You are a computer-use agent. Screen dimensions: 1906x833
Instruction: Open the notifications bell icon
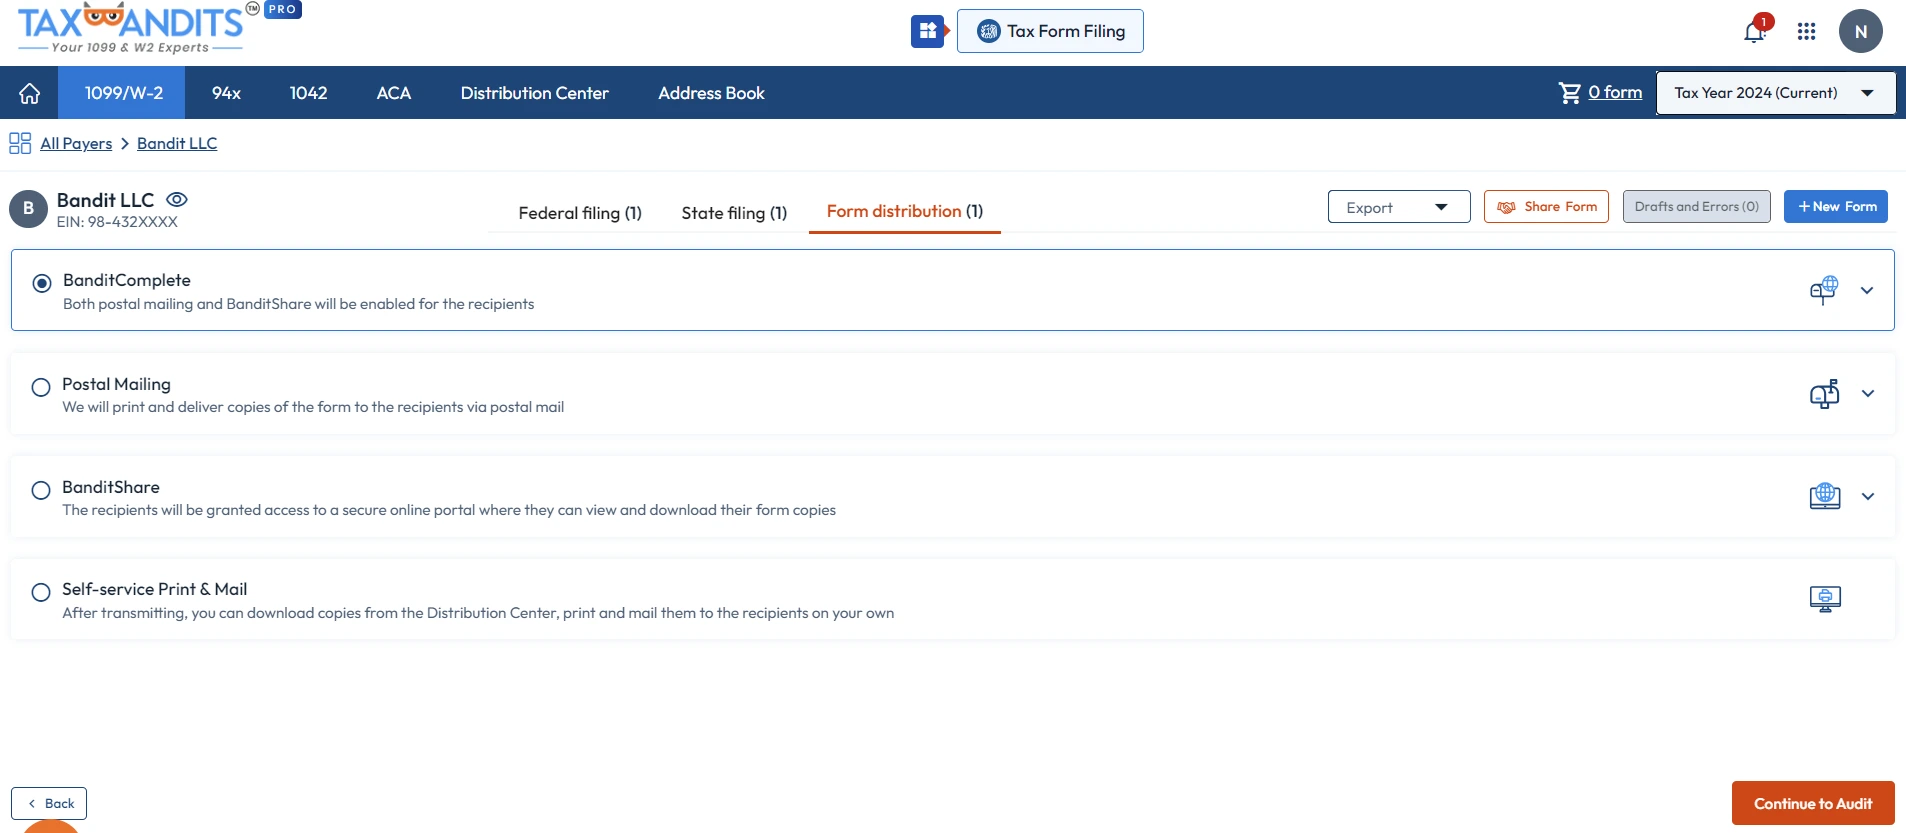click(1754, 32)
